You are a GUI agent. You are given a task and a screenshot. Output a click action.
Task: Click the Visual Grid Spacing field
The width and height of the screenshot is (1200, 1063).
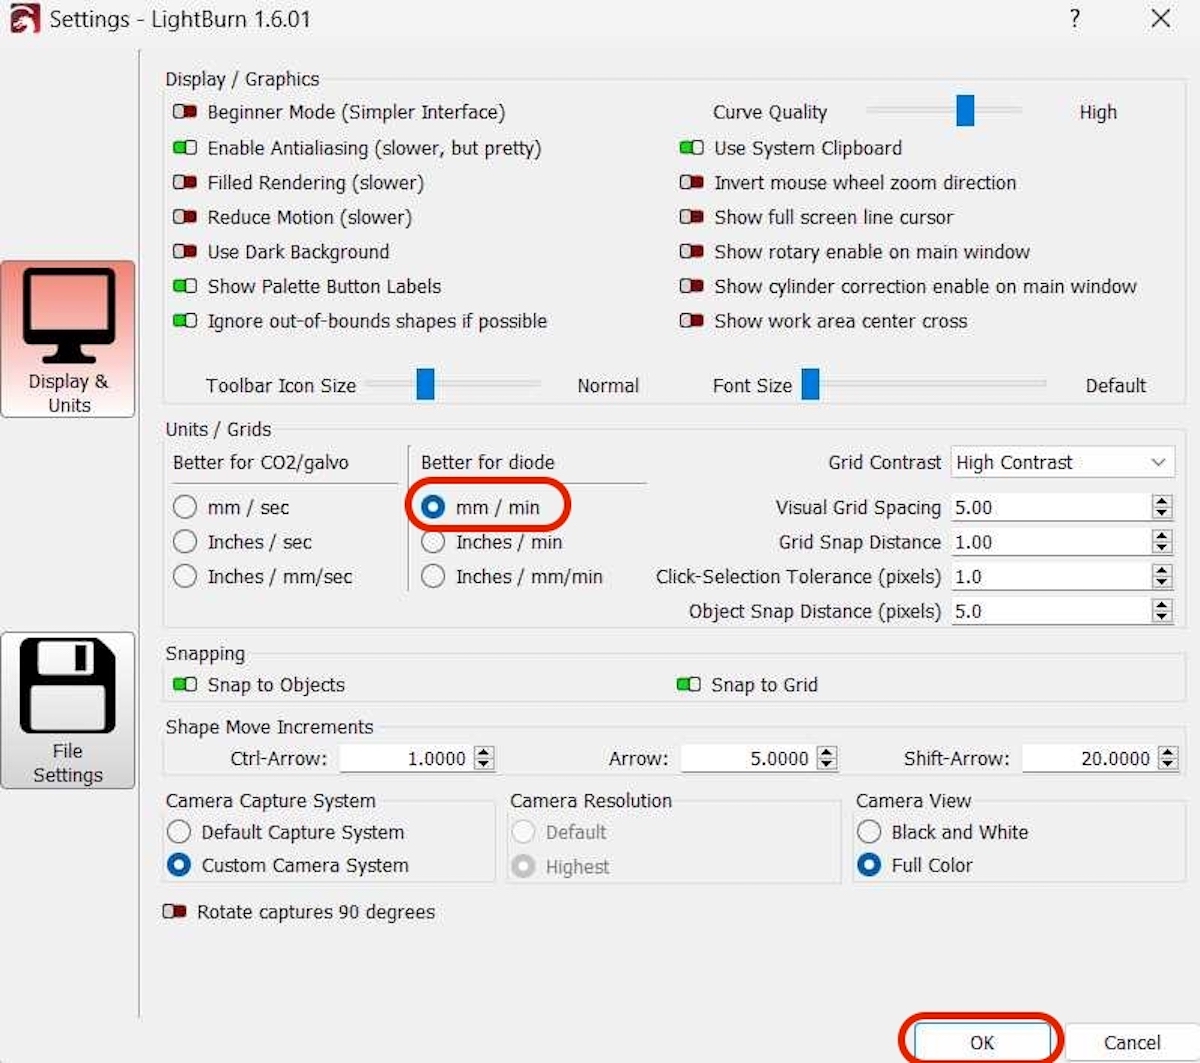coord(1050,507)
